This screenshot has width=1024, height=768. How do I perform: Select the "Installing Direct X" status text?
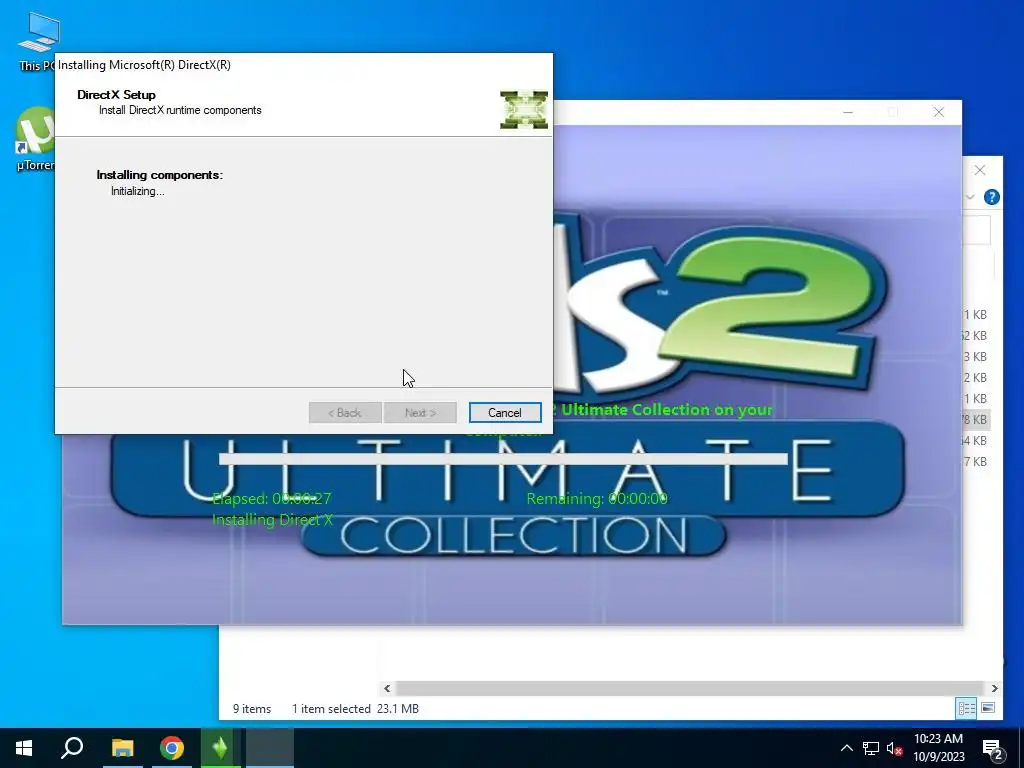[272, 520]
